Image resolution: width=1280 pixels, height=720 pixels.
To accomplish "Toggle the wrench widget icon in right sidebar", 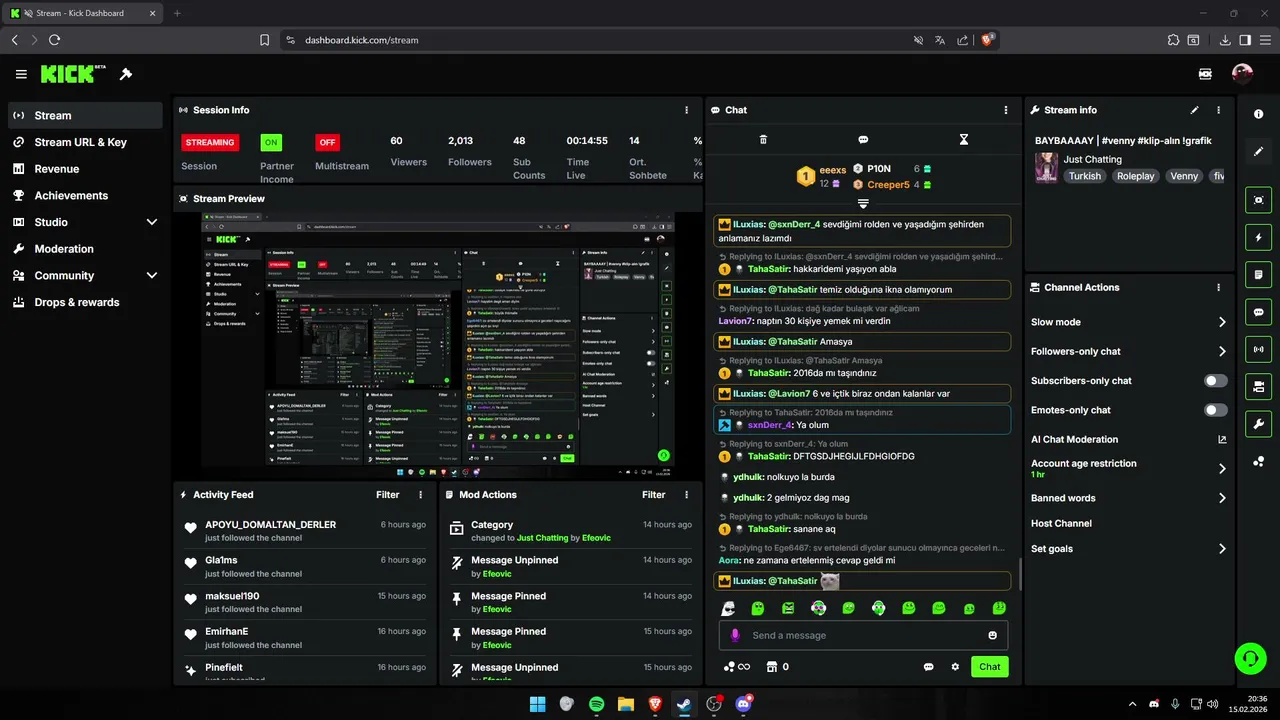I will pos(1258,423).
